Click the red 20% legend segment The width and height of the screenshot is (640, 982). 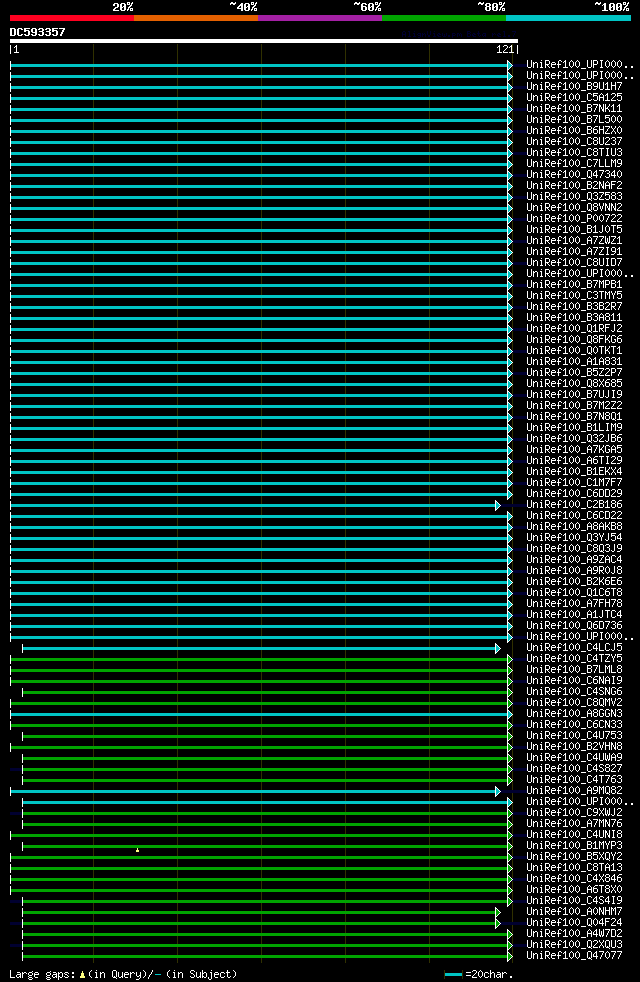tap(71, 18)
